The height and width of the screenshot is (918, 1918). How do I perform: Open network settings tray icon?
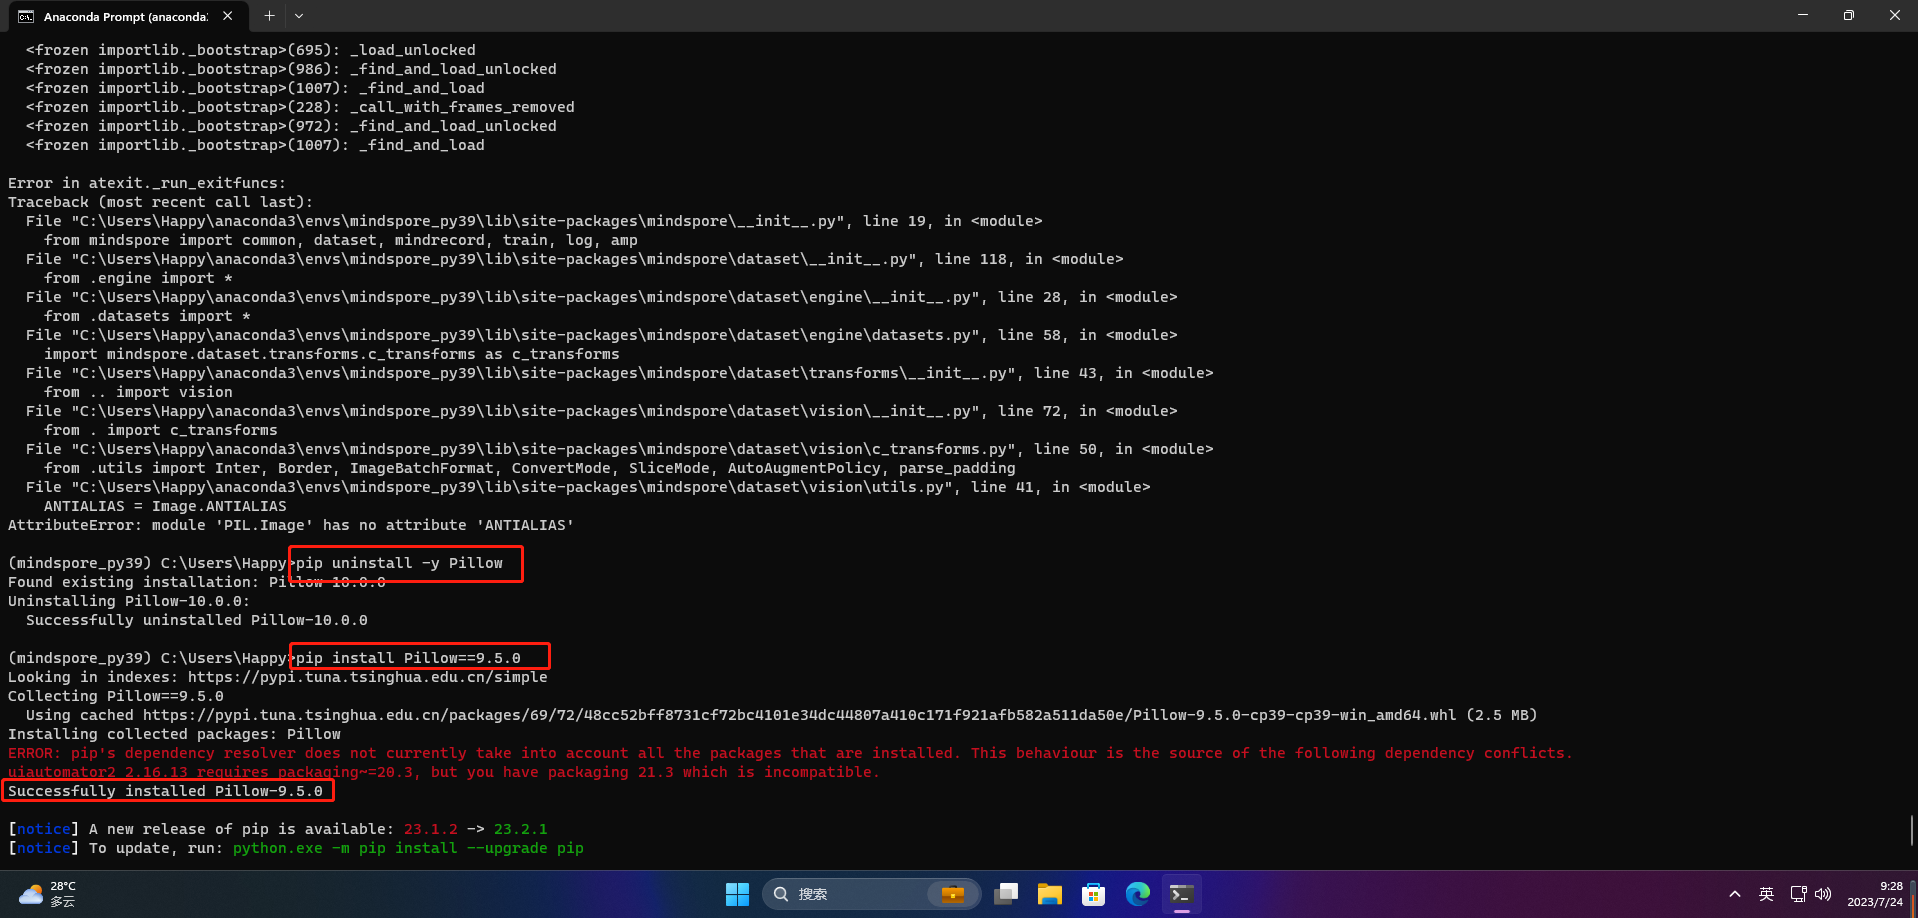click(x=1798, y=894)
